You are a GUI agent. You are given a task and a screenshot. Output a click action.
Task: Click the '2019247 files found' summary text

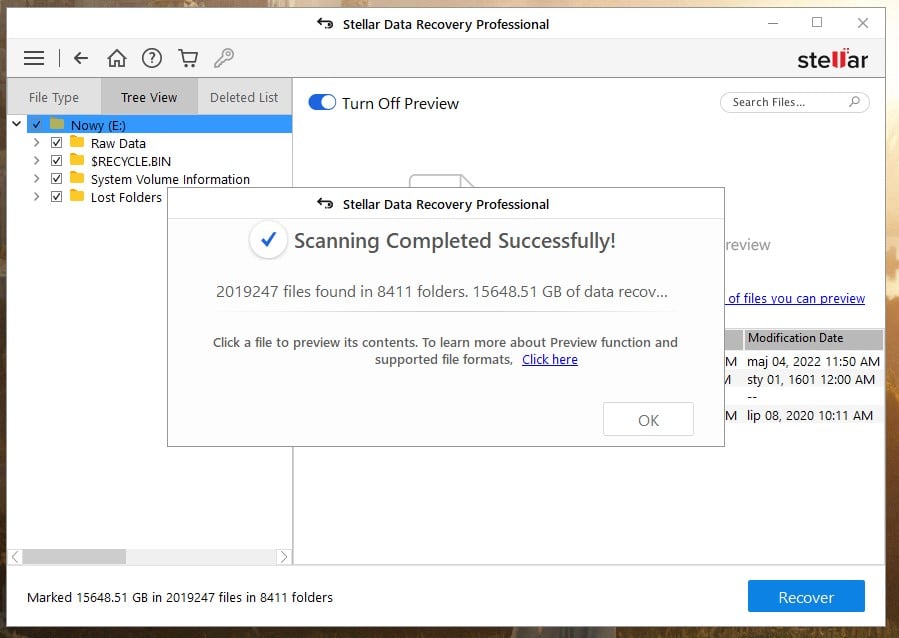click(441, 292)
